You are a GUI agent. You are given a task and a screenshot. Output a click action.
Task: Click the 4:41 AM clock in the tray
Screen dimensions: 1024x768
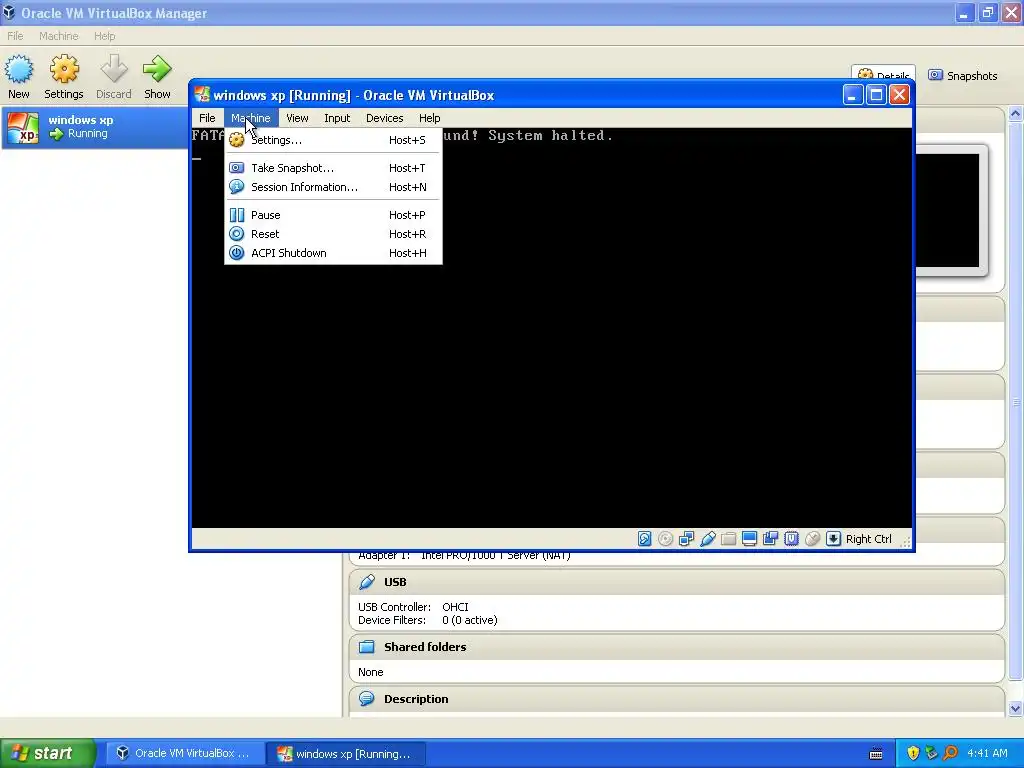pyautogui.click(x=987, y=753)
